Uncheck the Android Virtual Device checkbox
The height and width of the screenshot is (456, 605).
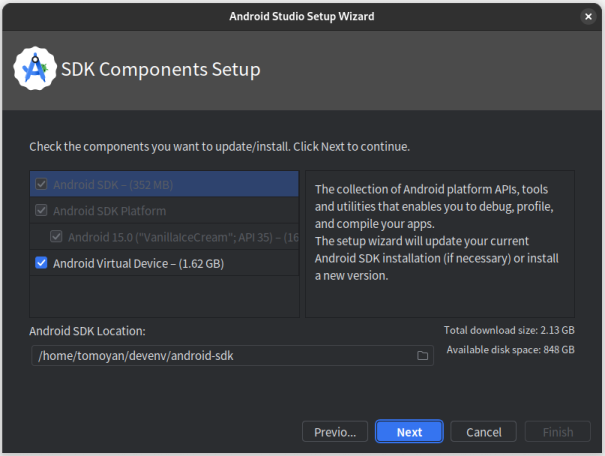tap(41, 263)
